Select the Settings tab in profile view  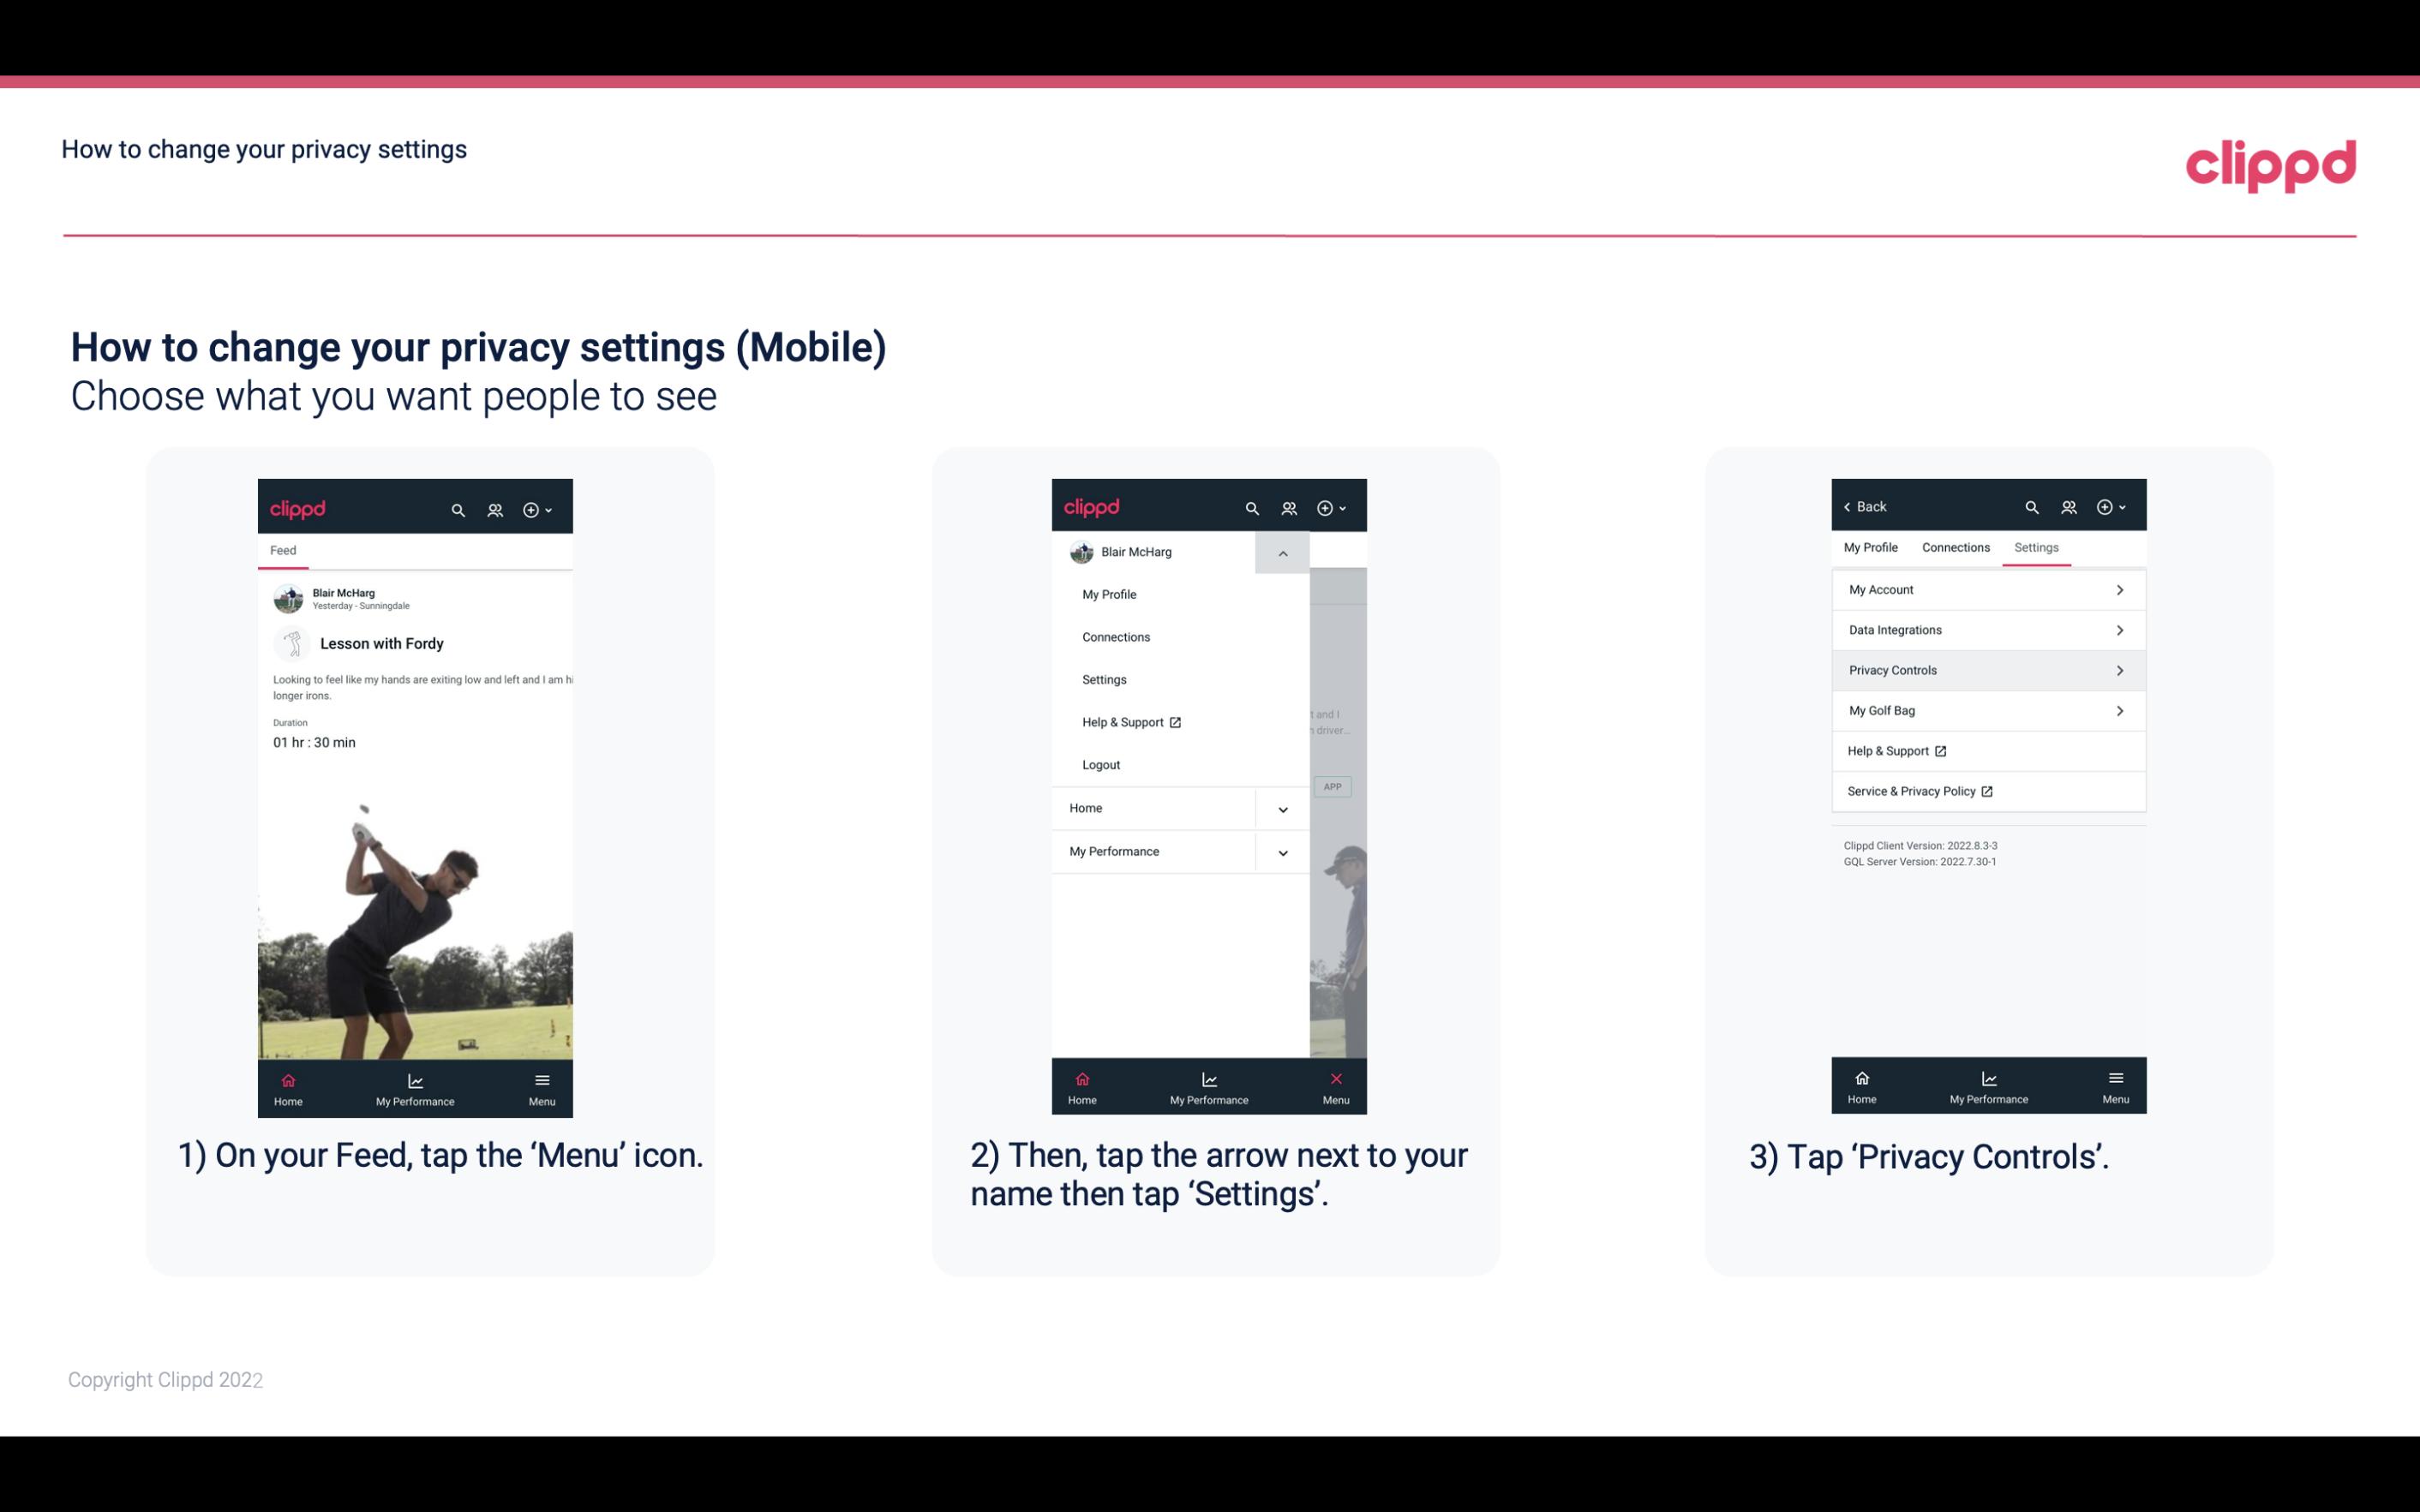pyautogui.click(x=2035, y=547)
